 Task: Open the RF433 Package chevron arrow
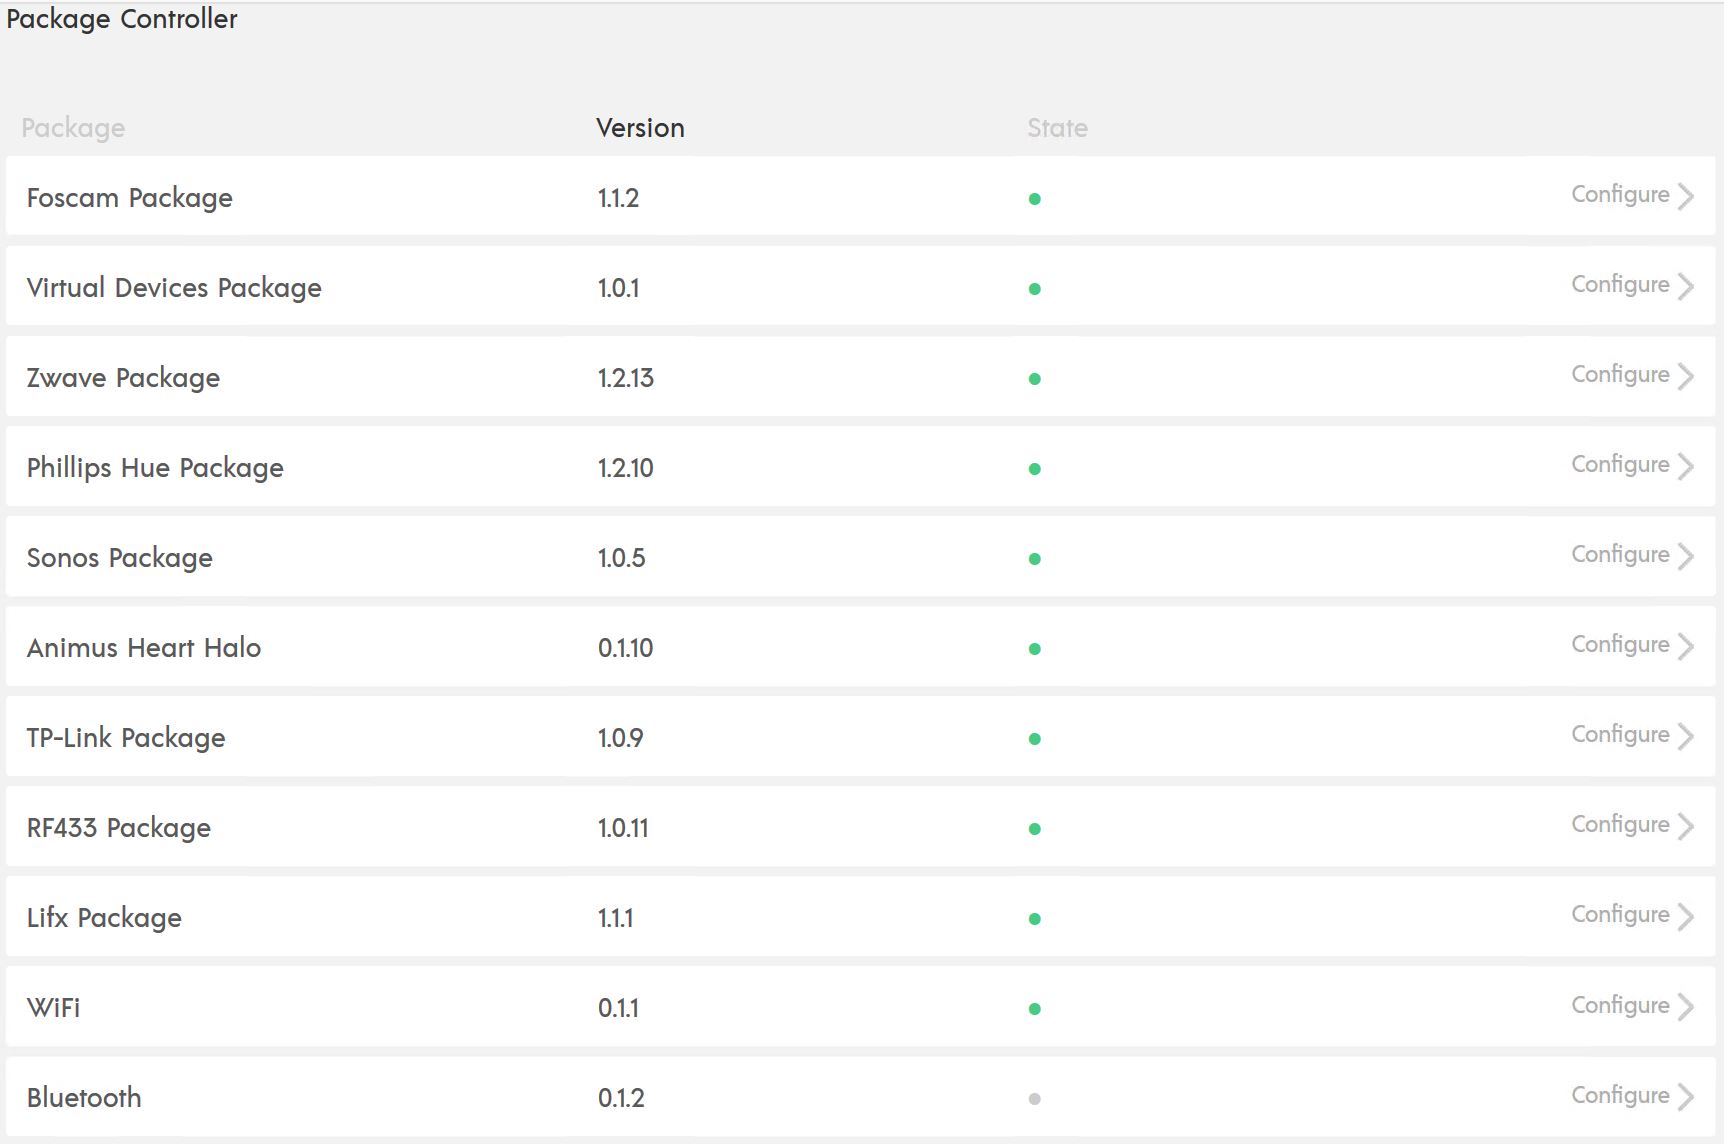click(x=1686, y=826)
